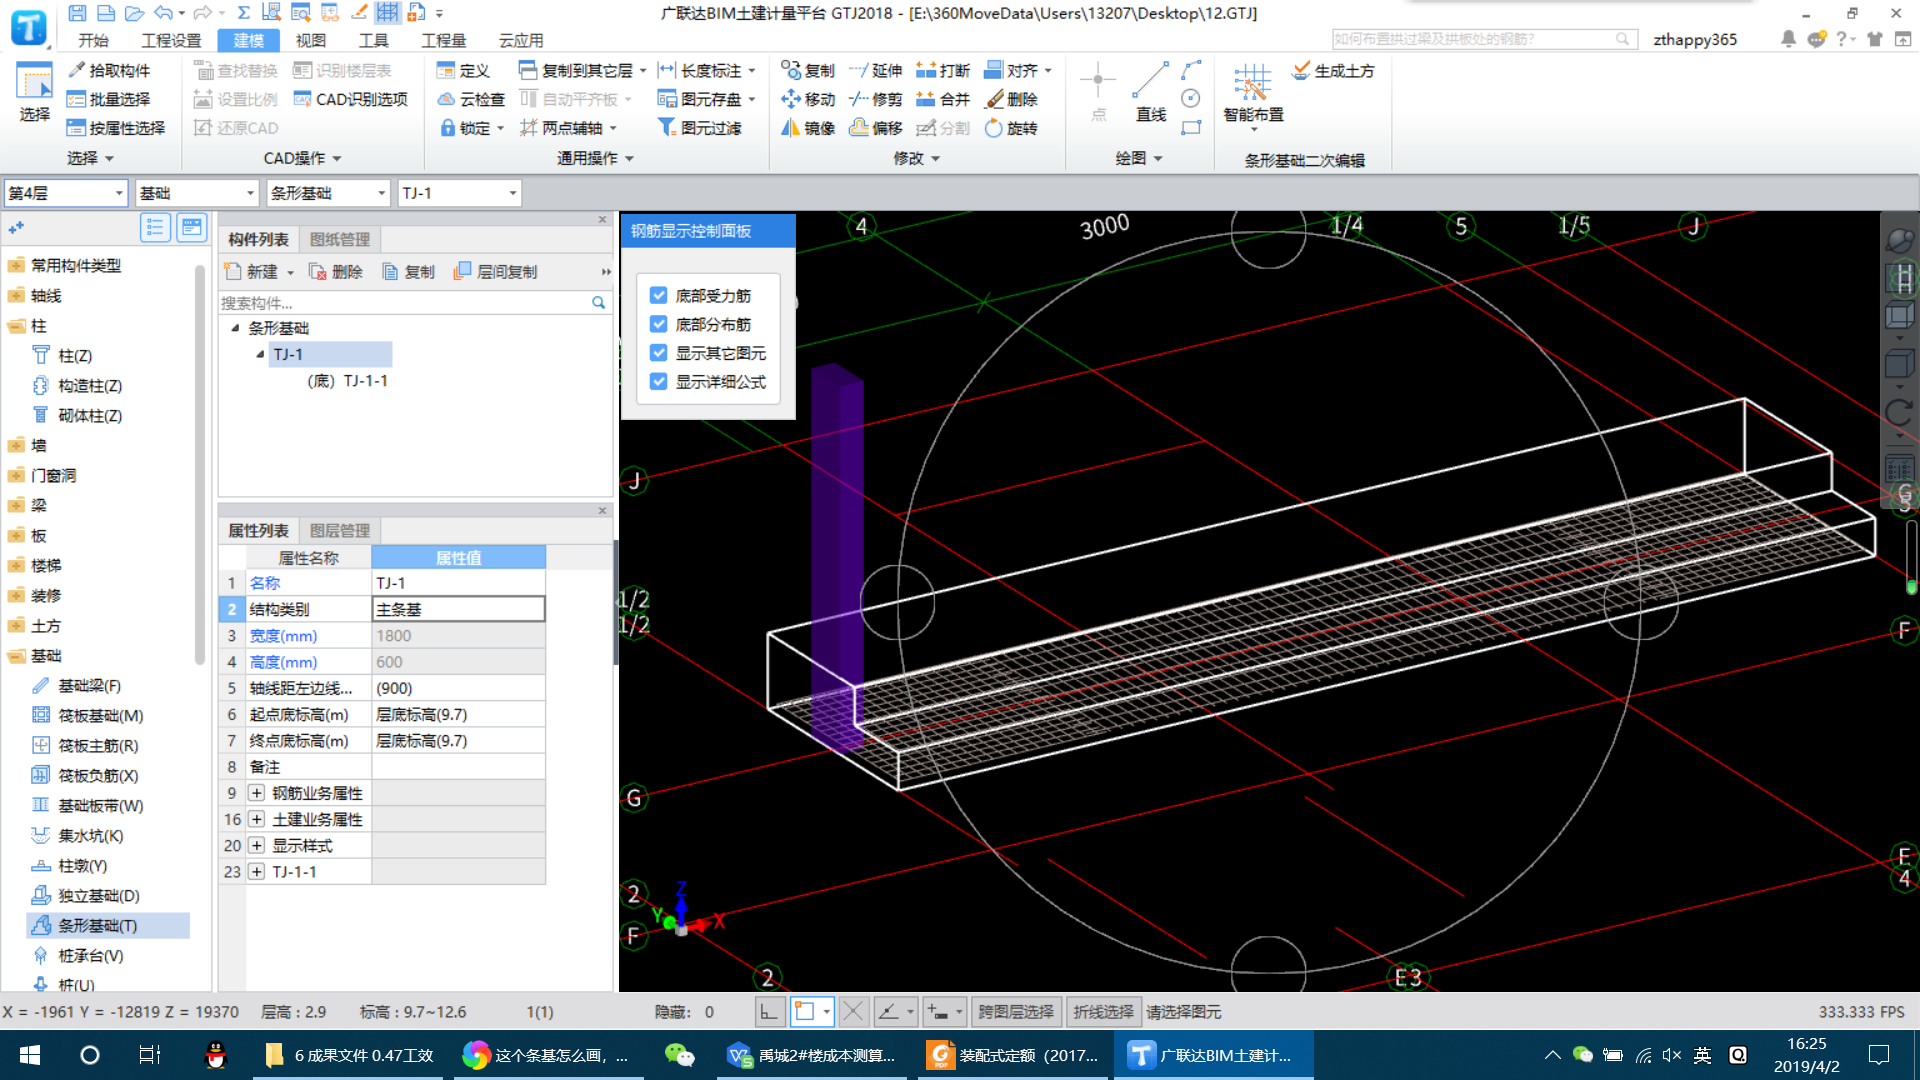Click the 长度标注 length dimension tool

click(x=706, y=70)
